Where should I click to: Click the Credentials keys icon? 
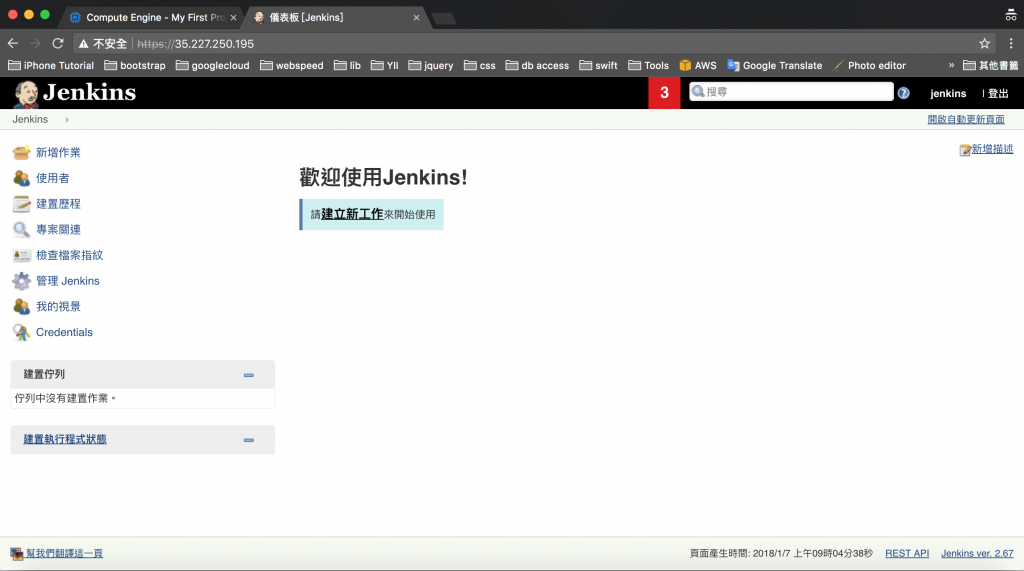[x=21, y=332]
